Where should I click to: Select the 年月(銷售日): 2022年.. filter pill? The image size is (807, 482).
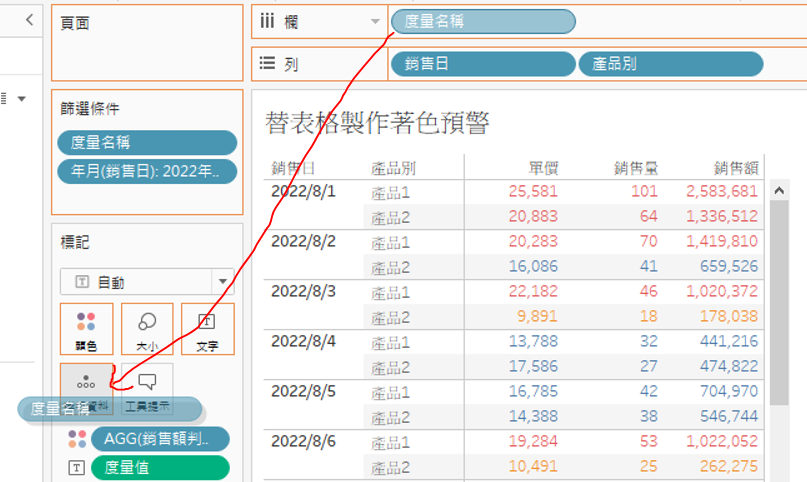coord(147,171)
